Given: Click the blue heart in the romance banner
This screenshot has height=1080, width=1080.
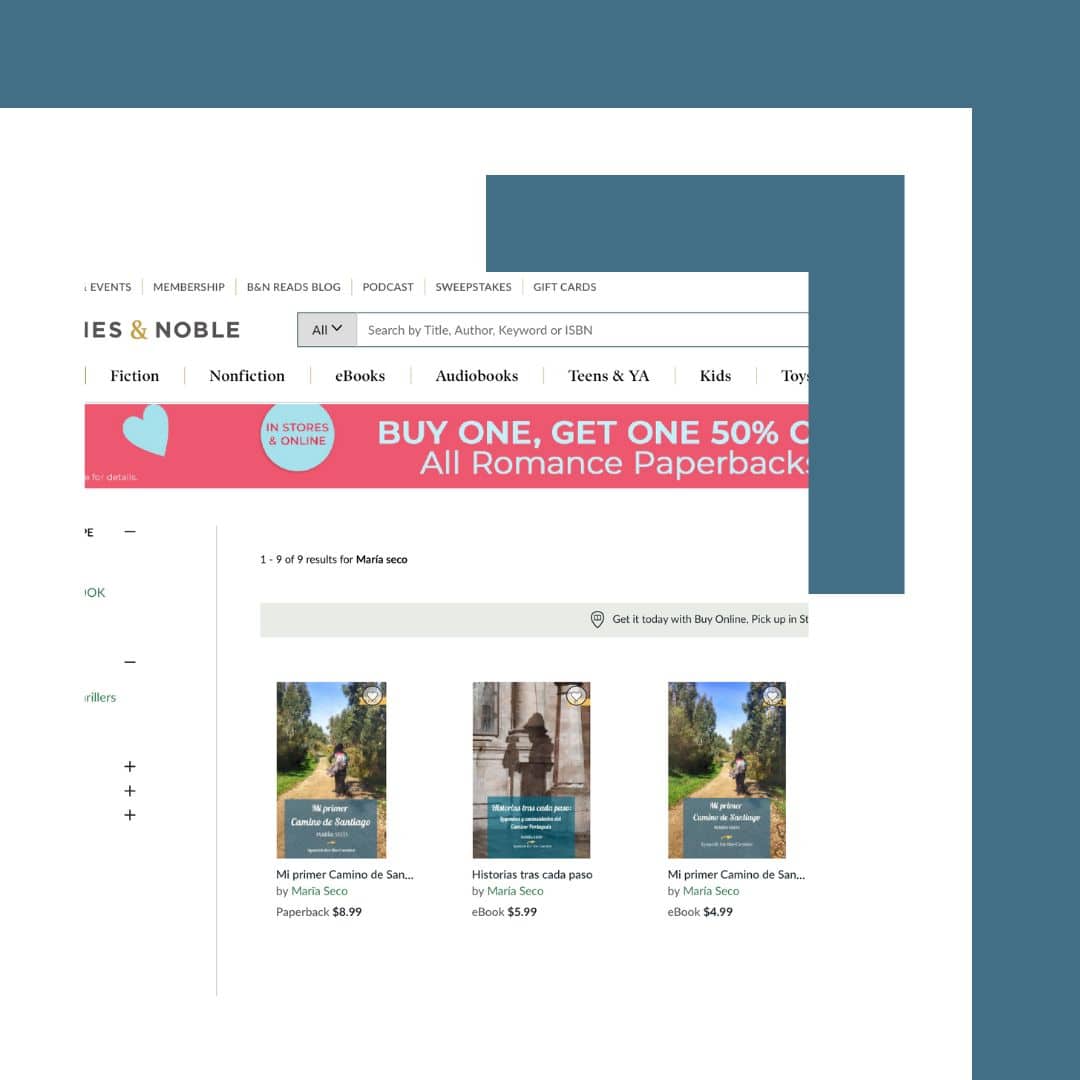Looking at the screenshot, I should (x=146, y=430).
